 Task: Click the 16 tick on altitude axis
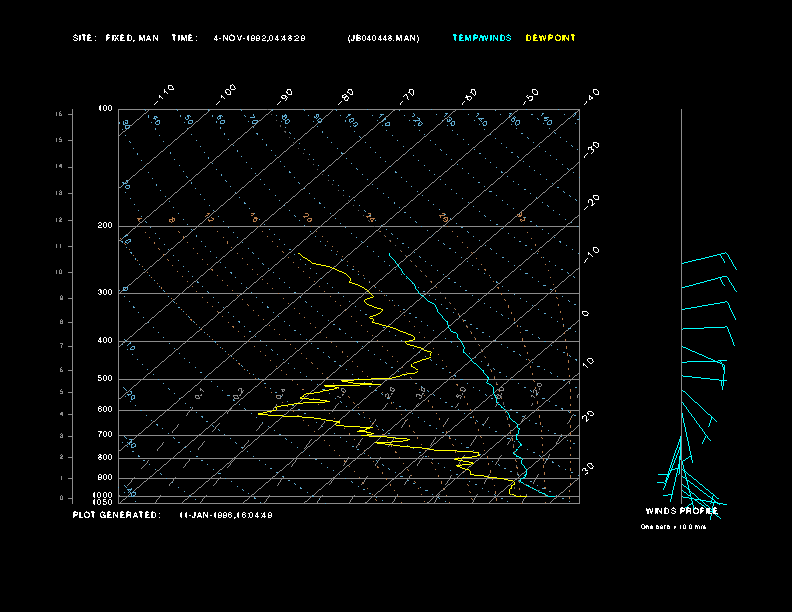click(x=59, y=114)
